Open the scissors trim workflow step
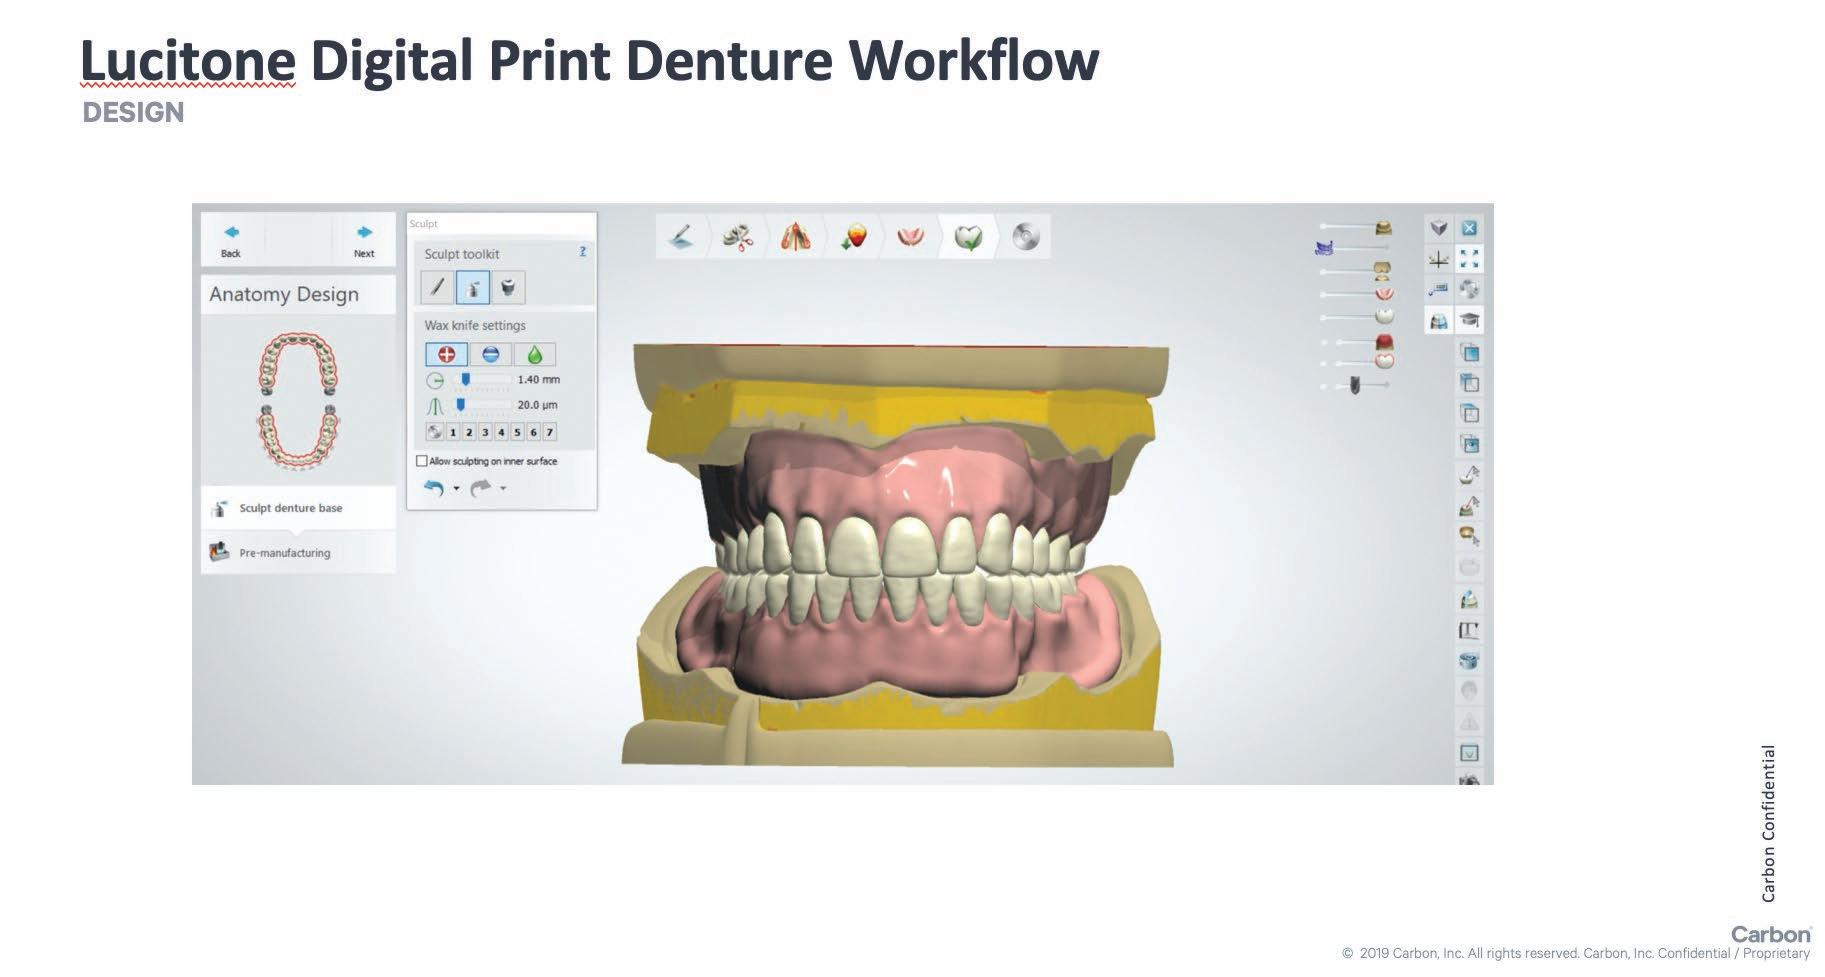1825x977 pixels. [x=739, y=237]
